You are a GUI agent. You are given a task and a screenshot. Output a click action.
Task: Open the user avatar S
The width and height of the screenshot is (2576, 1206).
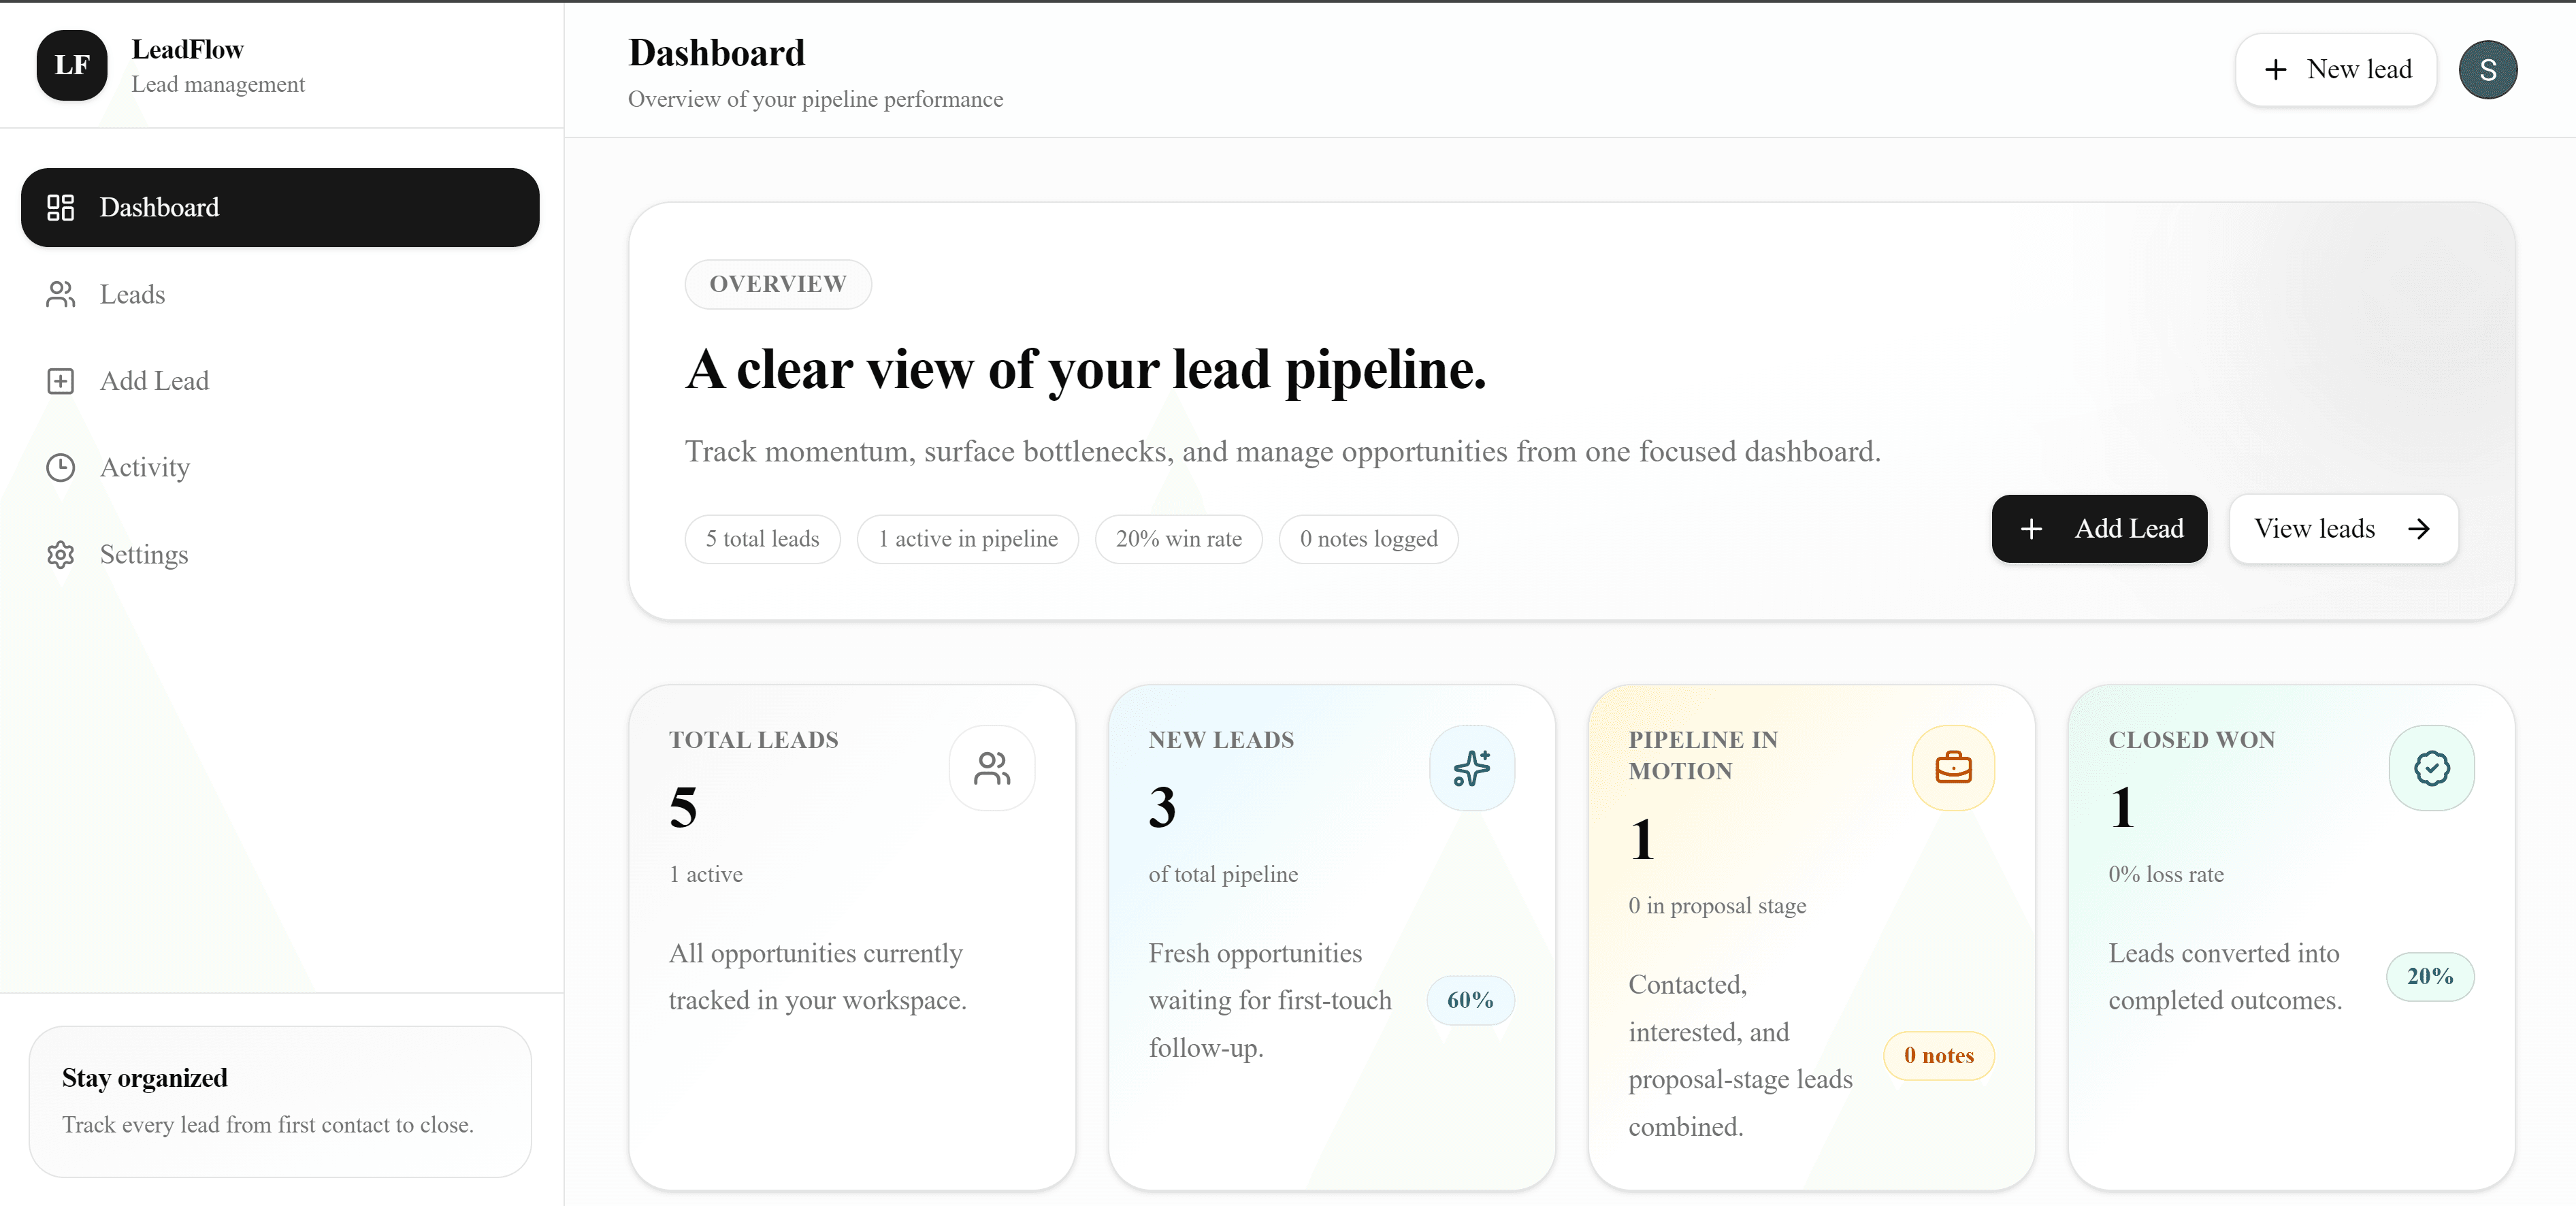pos(2488,70)
